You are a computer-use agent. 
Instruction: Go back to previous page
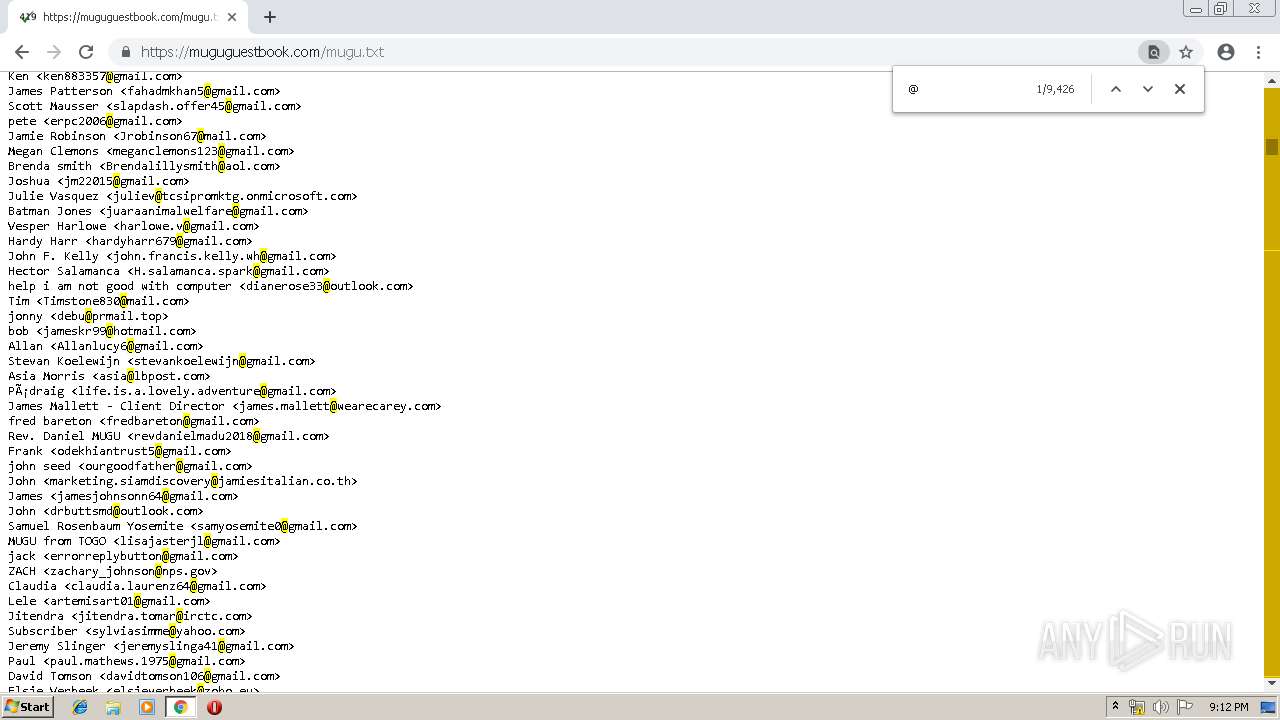point(22,52)
